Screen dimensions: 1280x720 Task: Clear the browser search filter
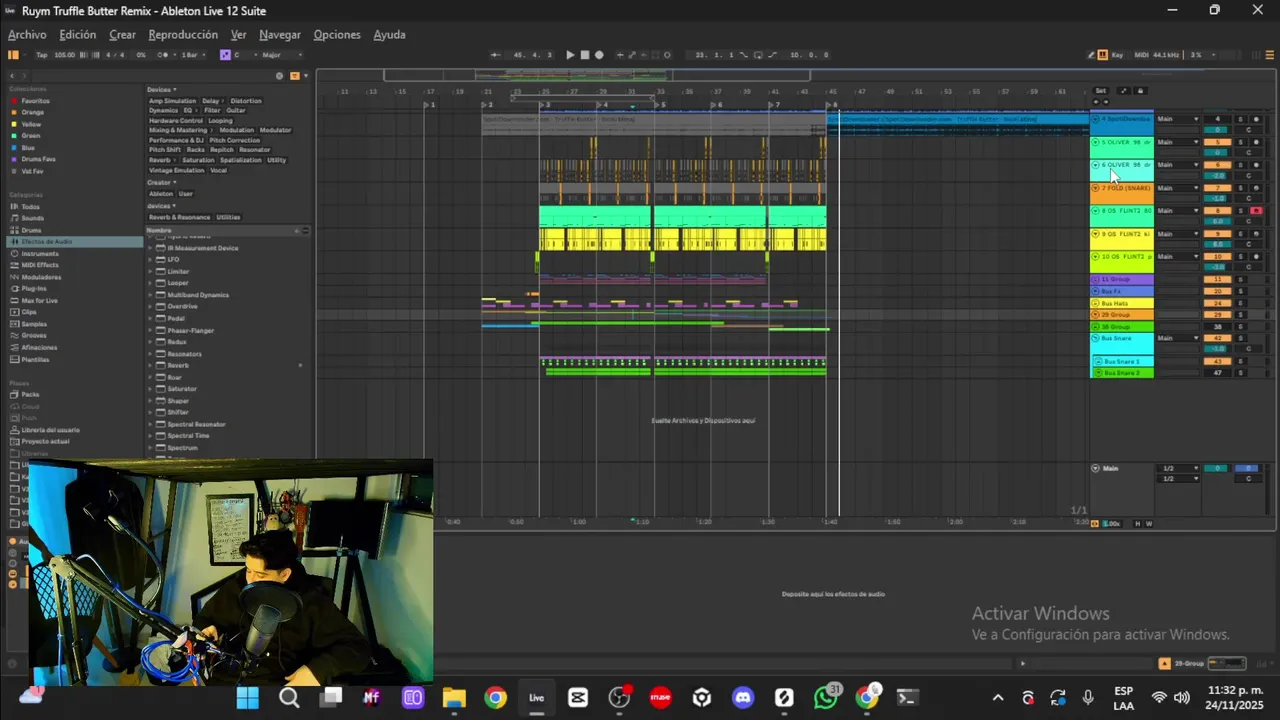[x=280, y=76]
